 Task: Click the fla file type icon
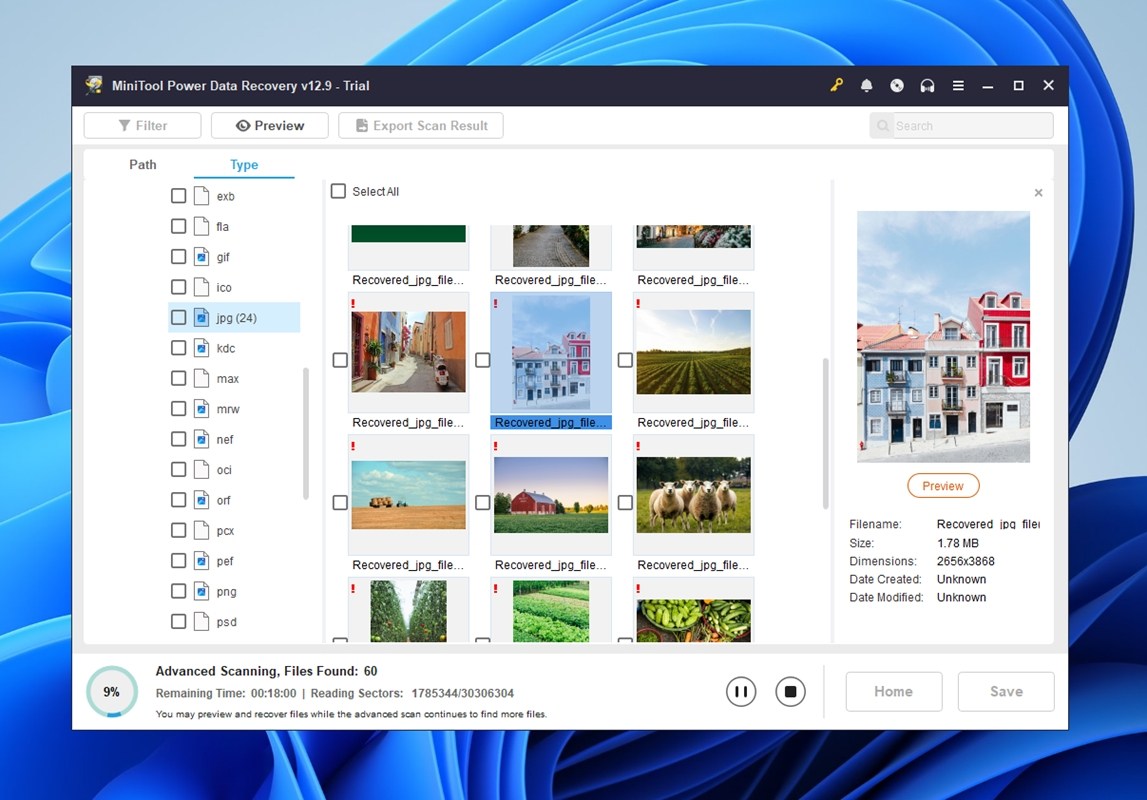(201, 227)
